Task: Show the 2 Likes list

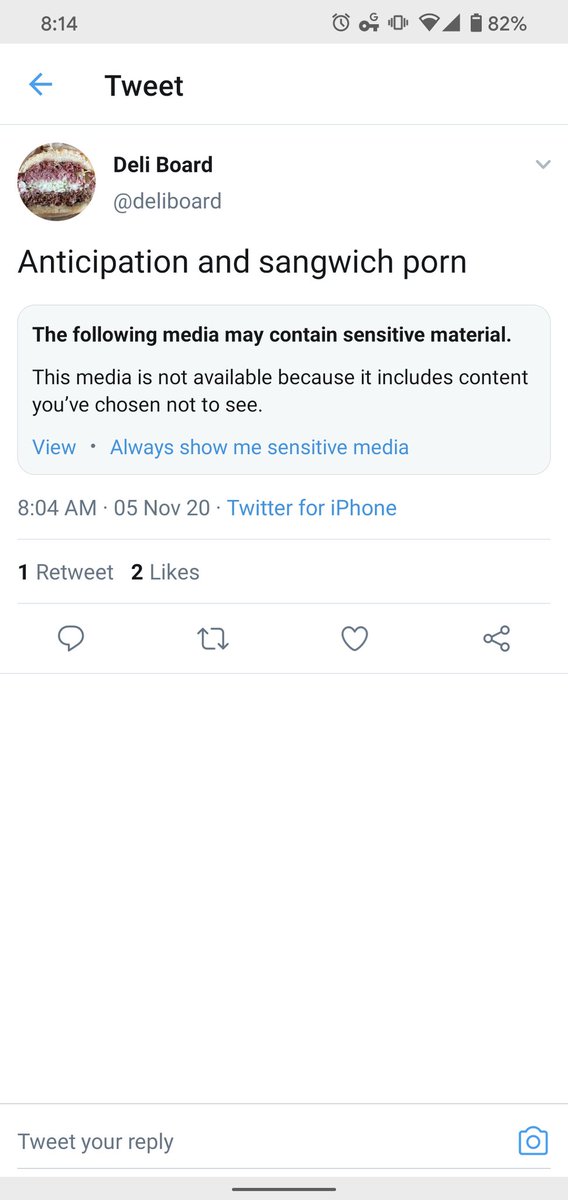Action: [x=165, y=572]
